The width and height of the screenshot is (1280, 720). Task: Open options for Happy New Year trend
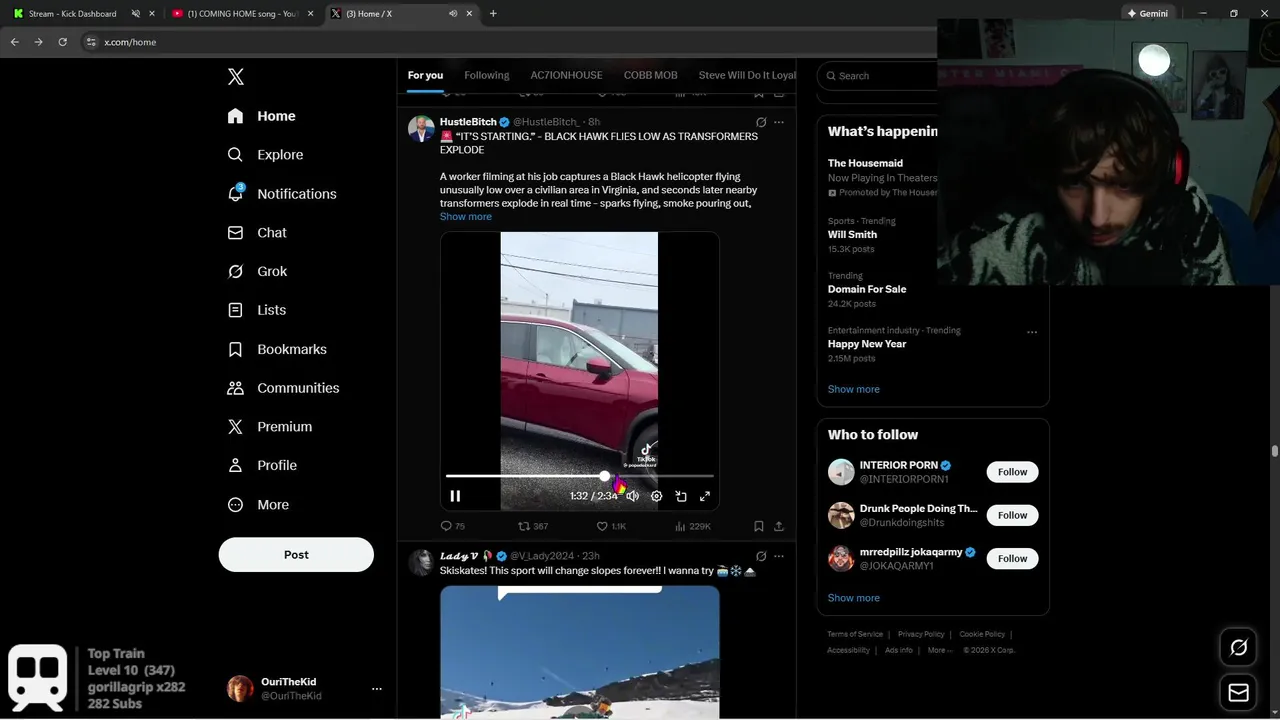[x=1032, y=332]
